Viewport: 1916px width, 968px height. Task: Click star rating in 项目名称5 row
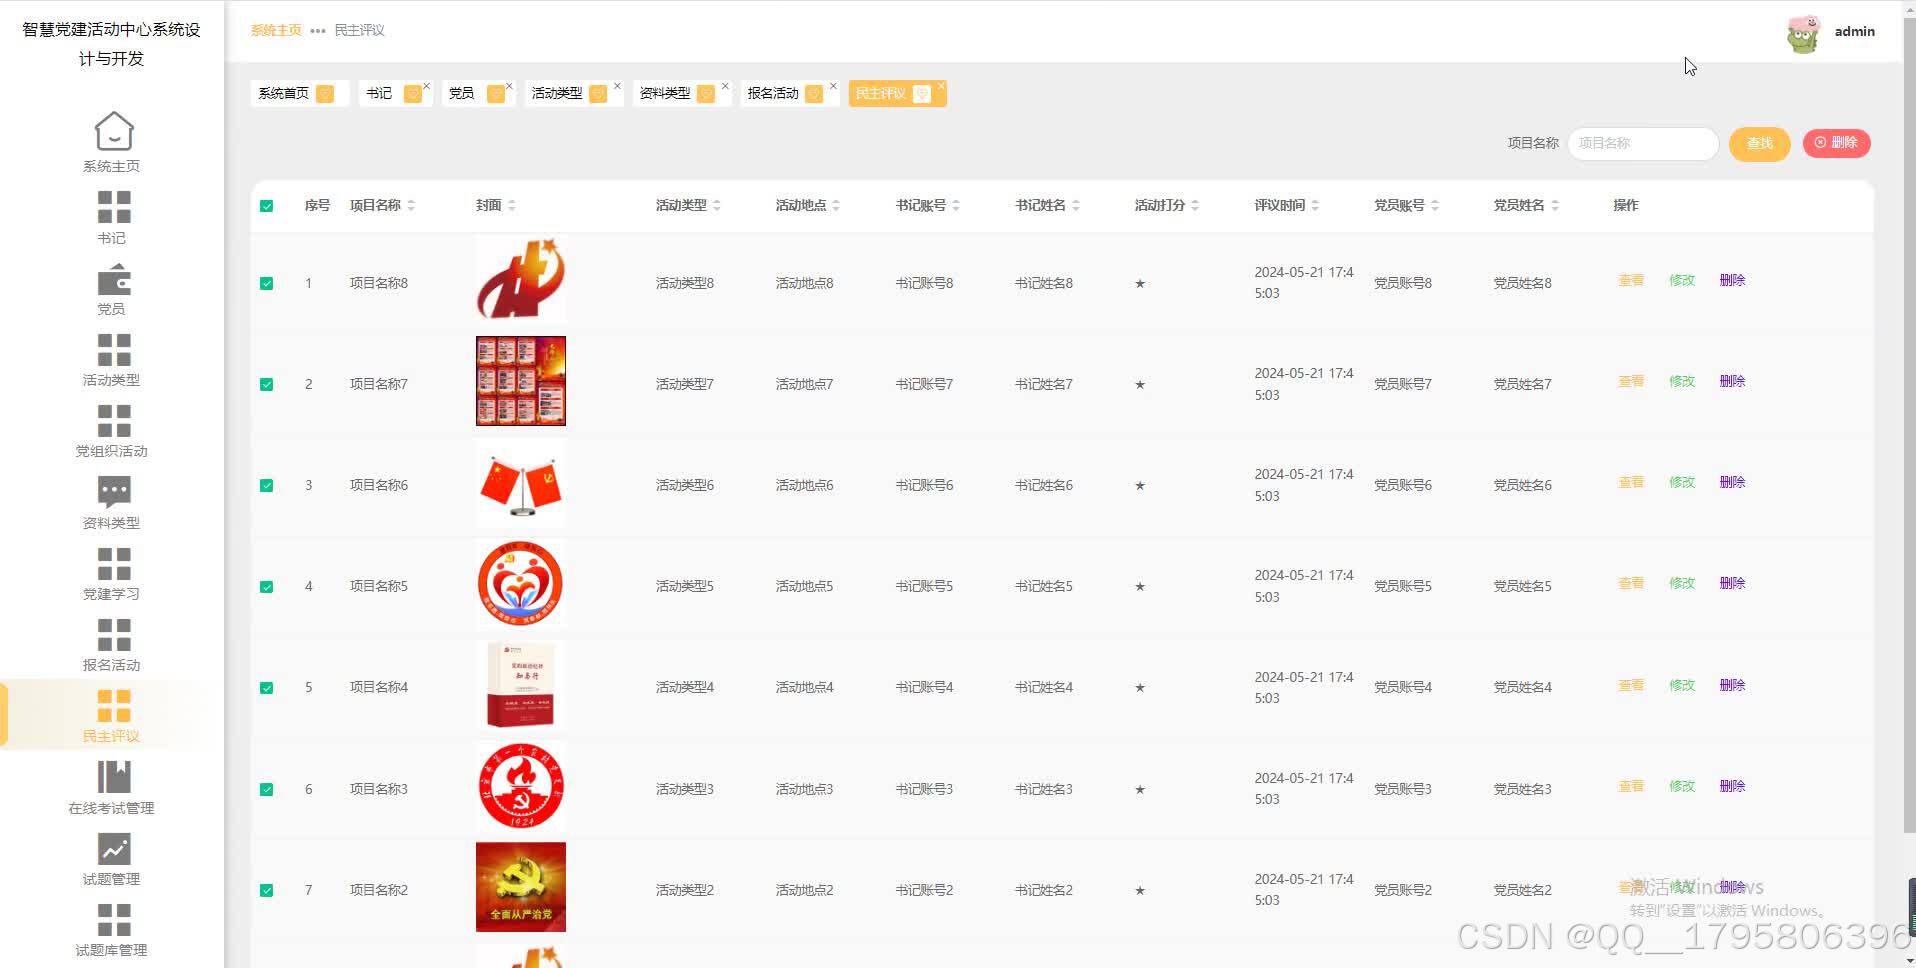pyautogui.click(x=1140, y=587)
